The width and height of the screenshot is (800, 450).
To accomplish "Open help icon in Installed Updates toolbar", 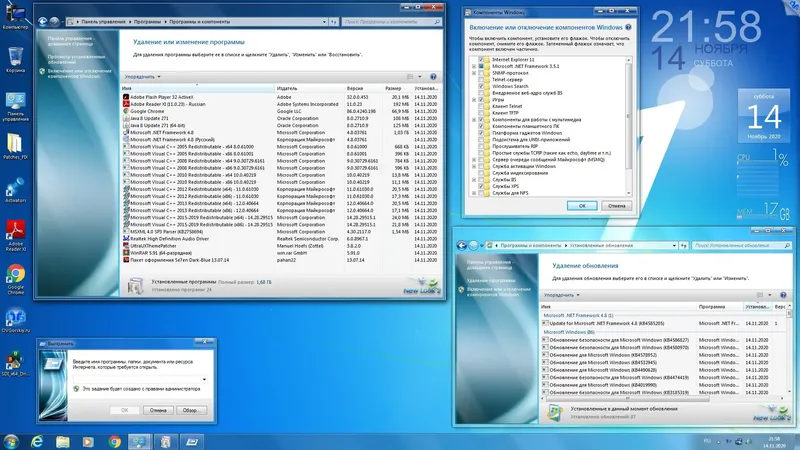I will click(783, 295).
